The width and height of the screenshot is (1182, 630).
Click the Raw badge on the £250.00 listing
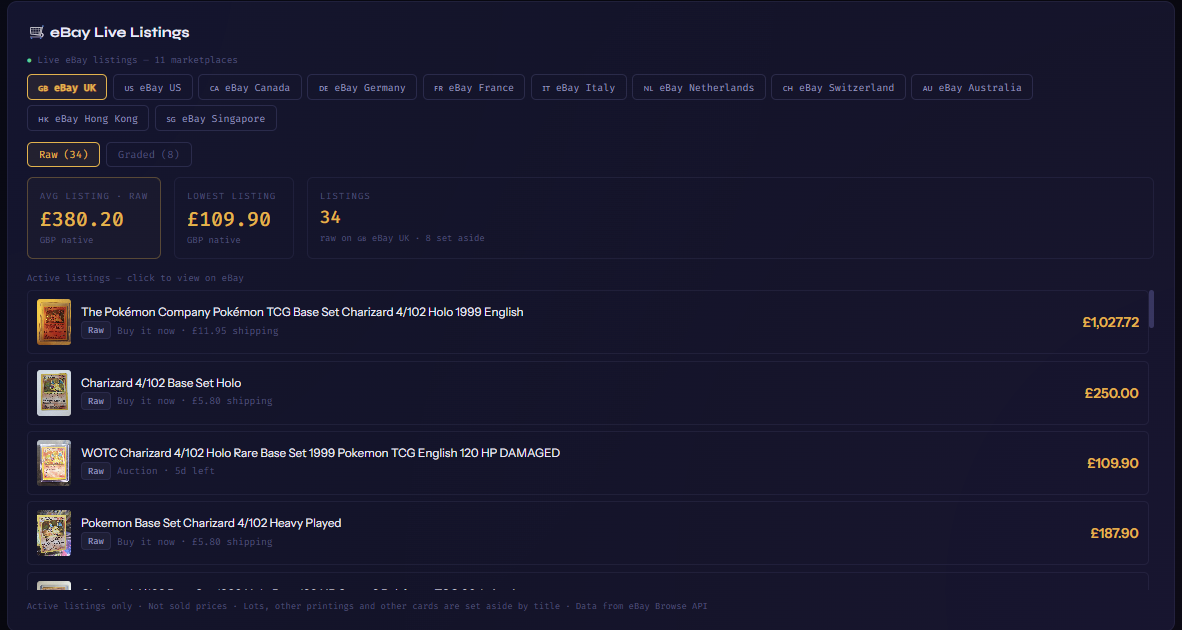point(96,401)
